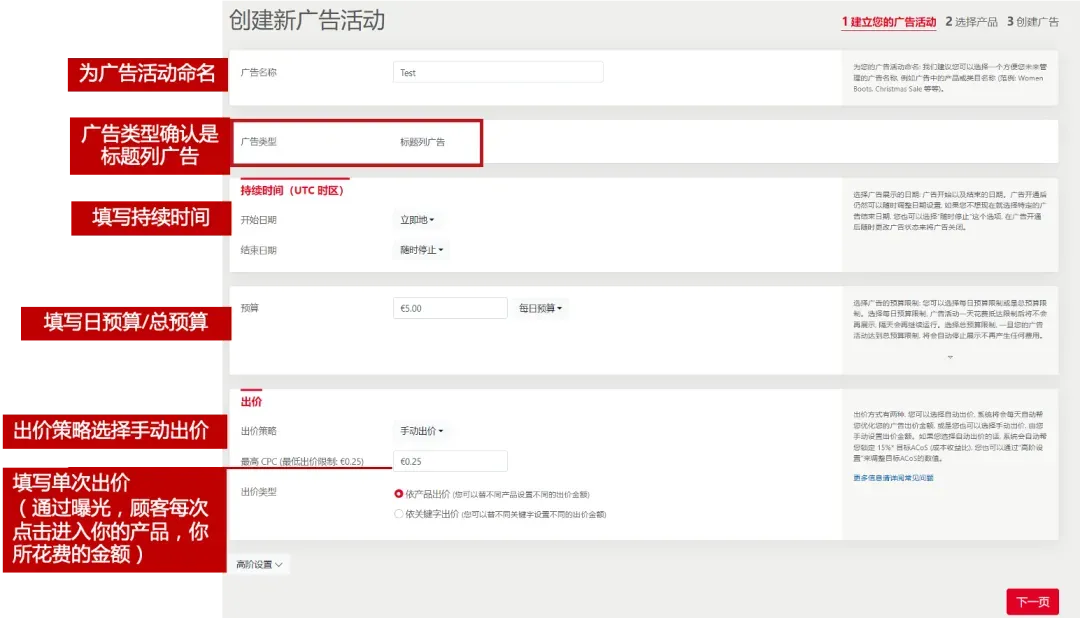
Task: Switch to step 2 选择产品
Action: (971, 22)
